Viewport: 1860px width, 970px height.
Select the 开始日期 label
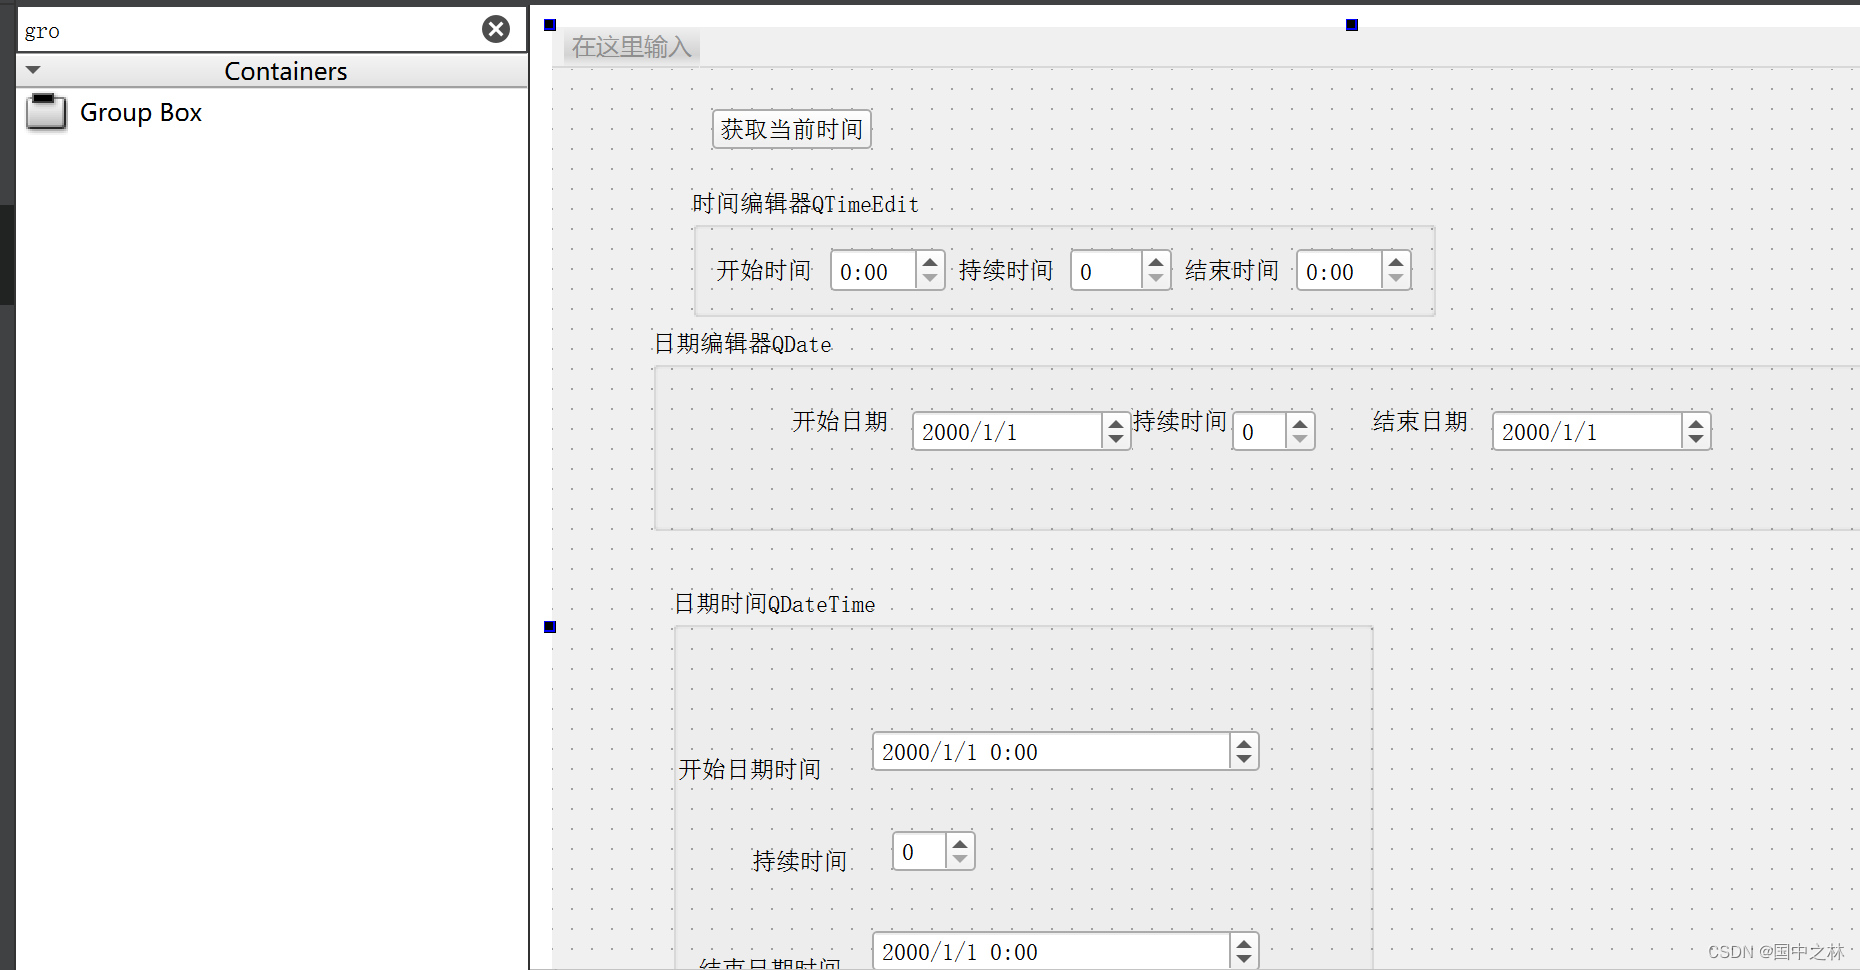point(840,421)
